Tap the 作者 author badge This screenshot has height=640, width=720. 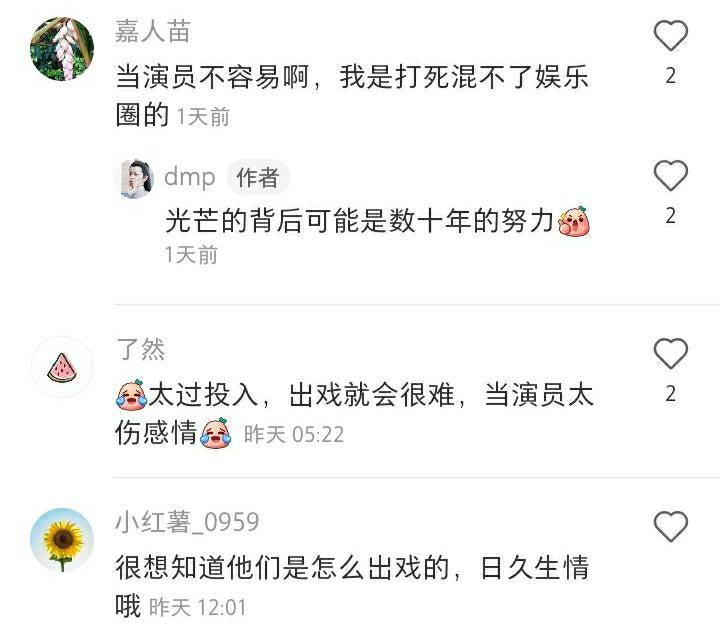258,178
